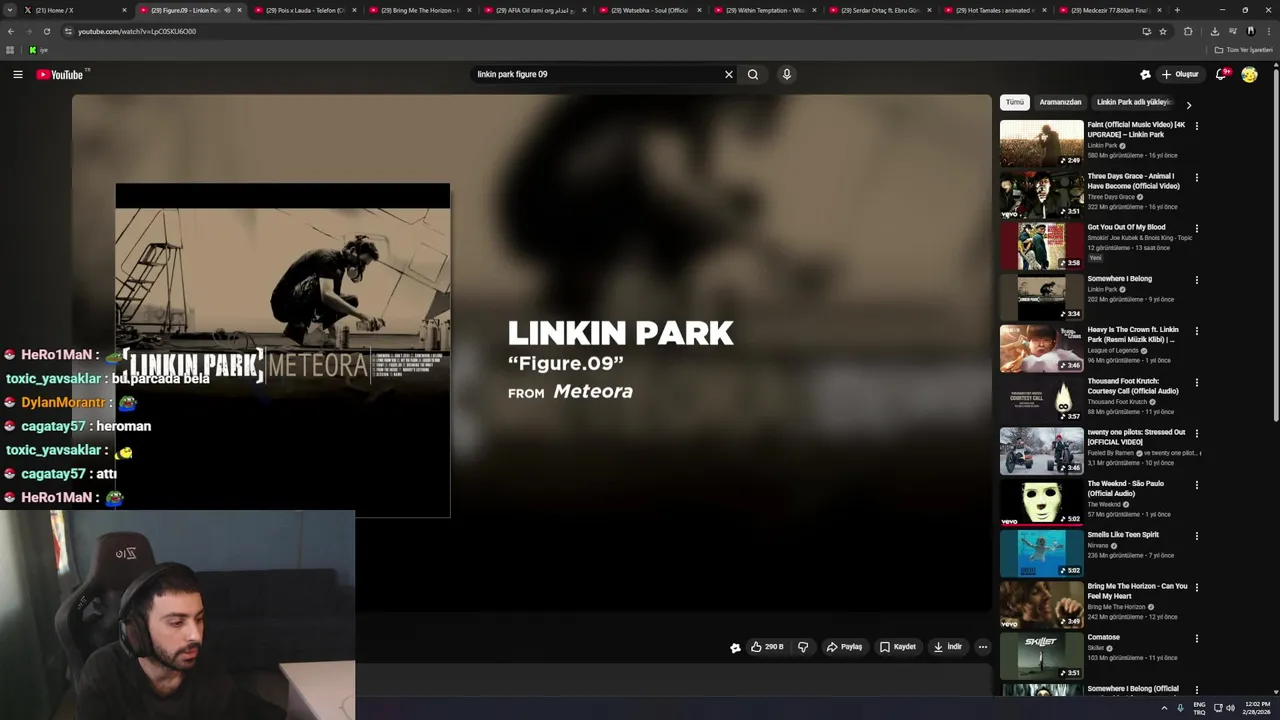The width and height of the screenshot is (1280, 720).
Task: Open options for Heavy Is The Crown
Action: point(1196,331)
